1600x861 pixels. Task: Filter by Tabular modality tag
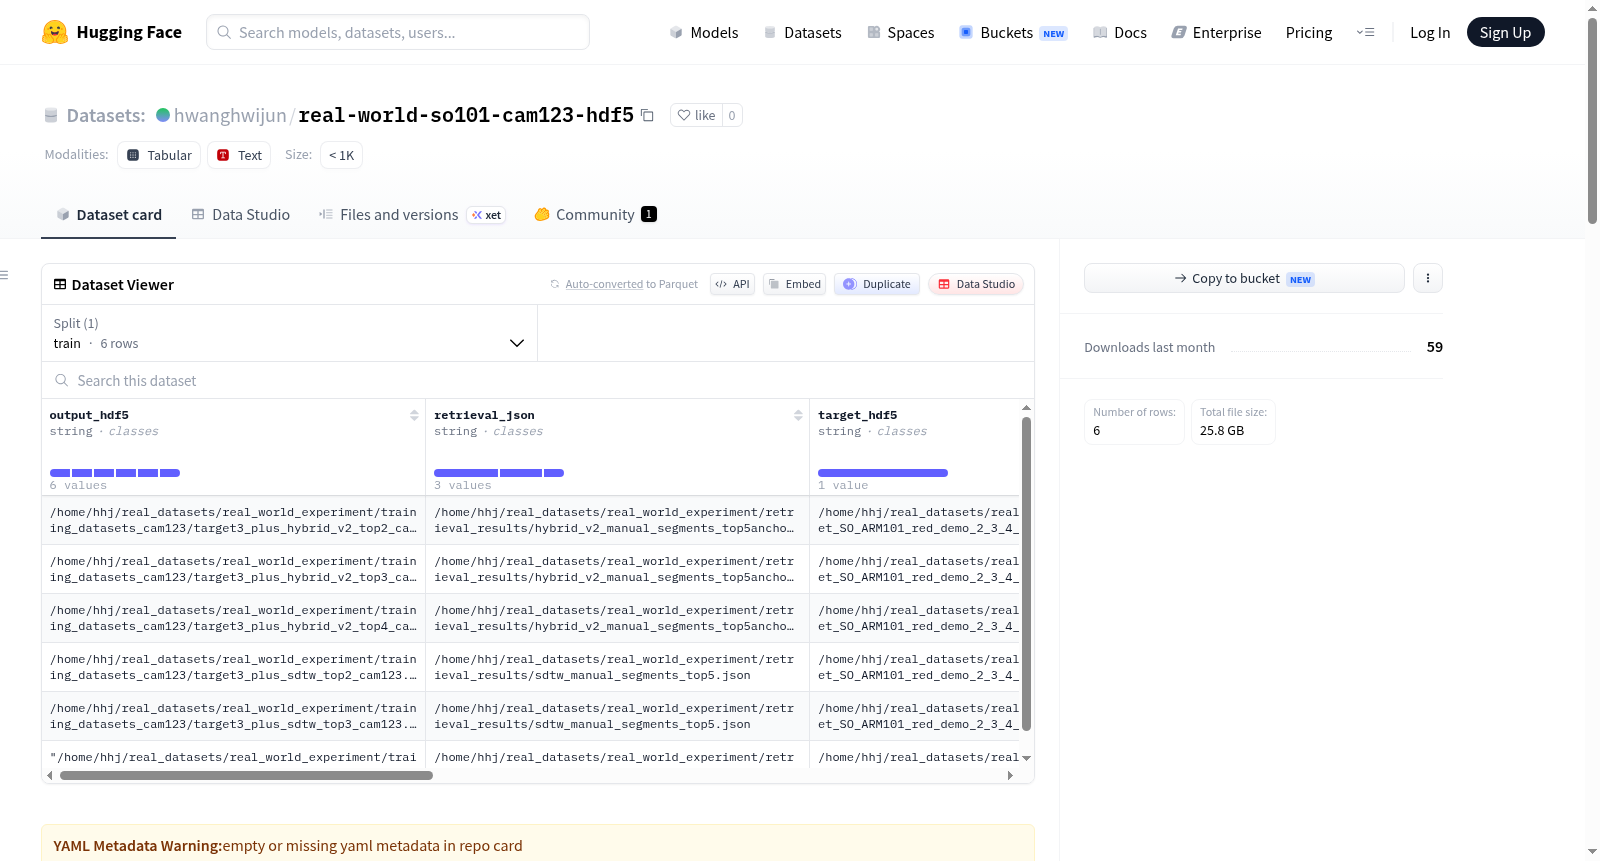pos(159,155)
